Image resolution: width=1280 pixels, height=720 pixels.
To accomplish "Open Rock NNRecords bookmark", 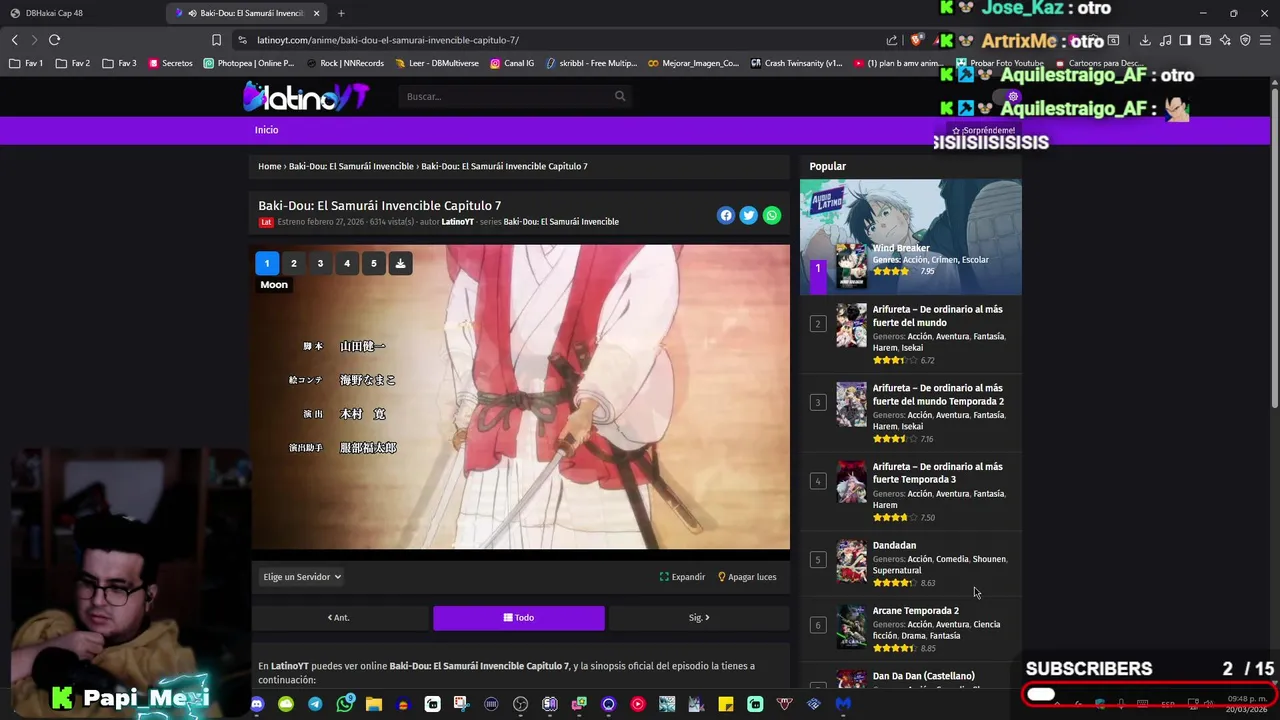I will tap(345, 63).
